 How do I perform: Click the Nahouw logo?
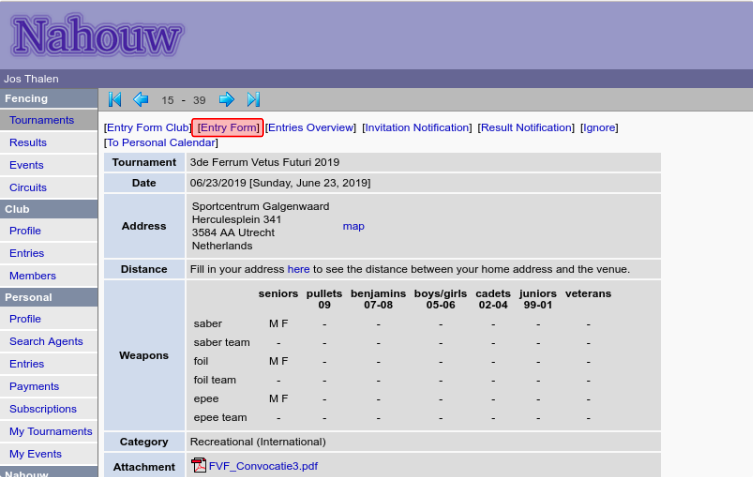click(x=97, y=37)
